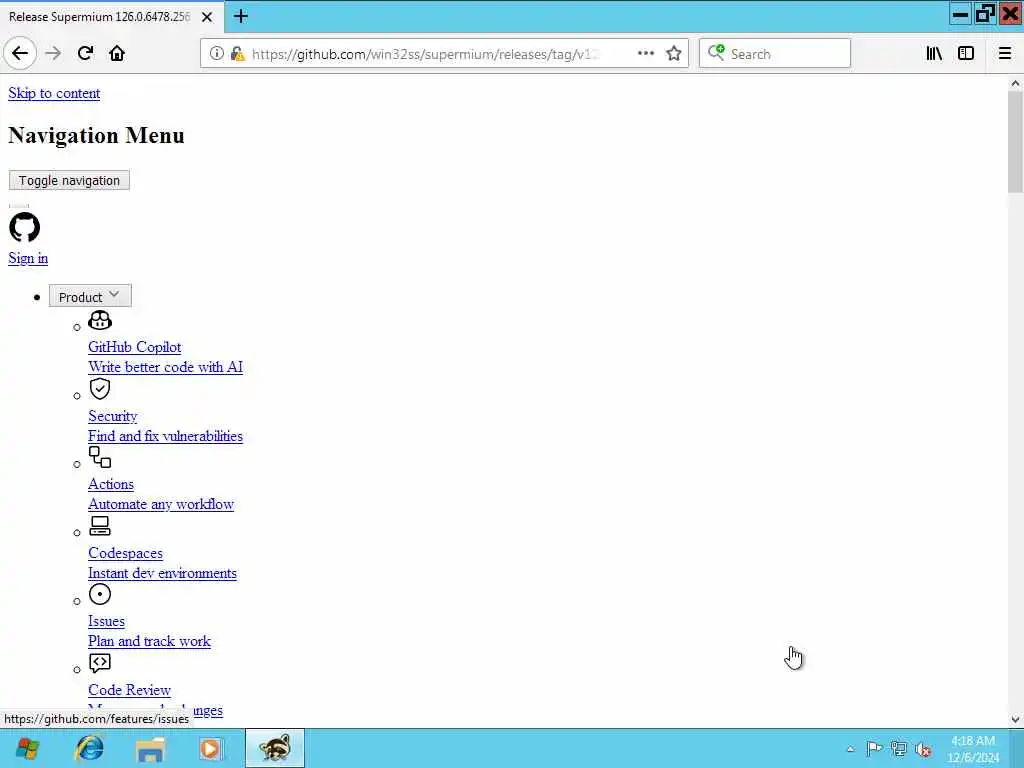Screen dimensions: 1024x768
Task: Launch Internet Explorer from taskbar
Action: pos(89,748)
